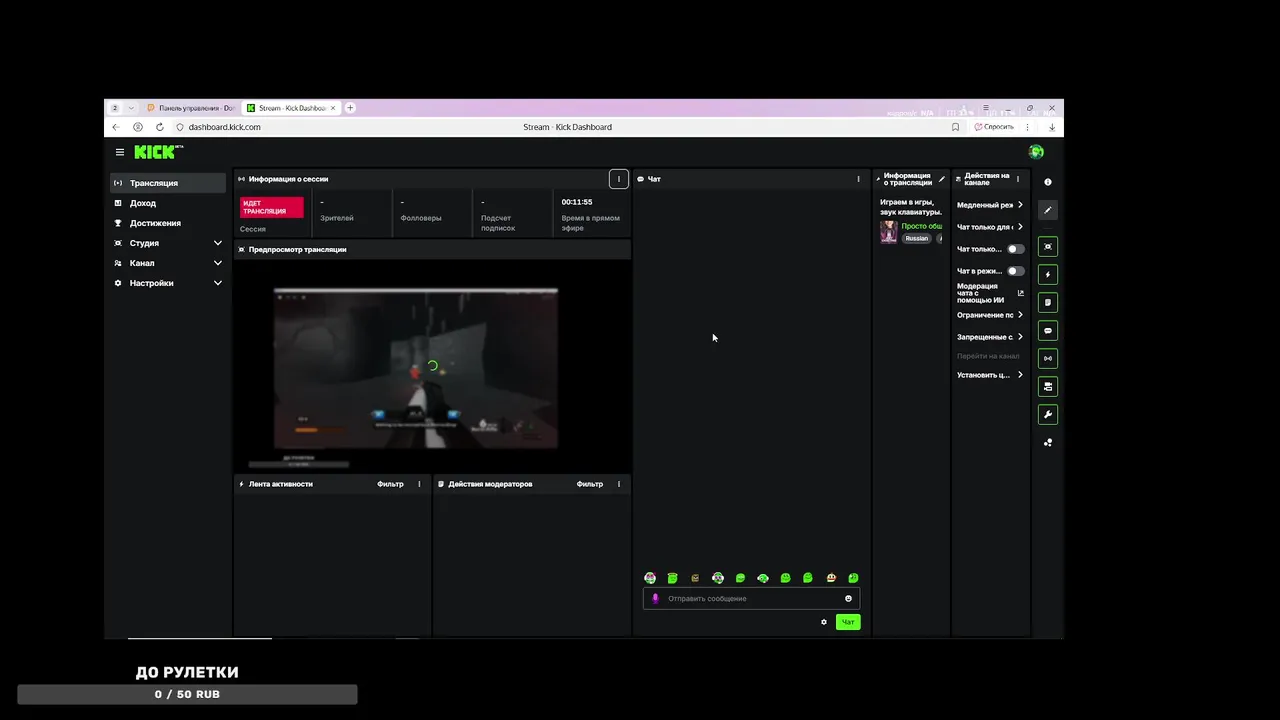Open the Фильтр dropdown in activity feed
Image resolution: width=1280 pixels, height=720 pixels.
click(390, 484)
